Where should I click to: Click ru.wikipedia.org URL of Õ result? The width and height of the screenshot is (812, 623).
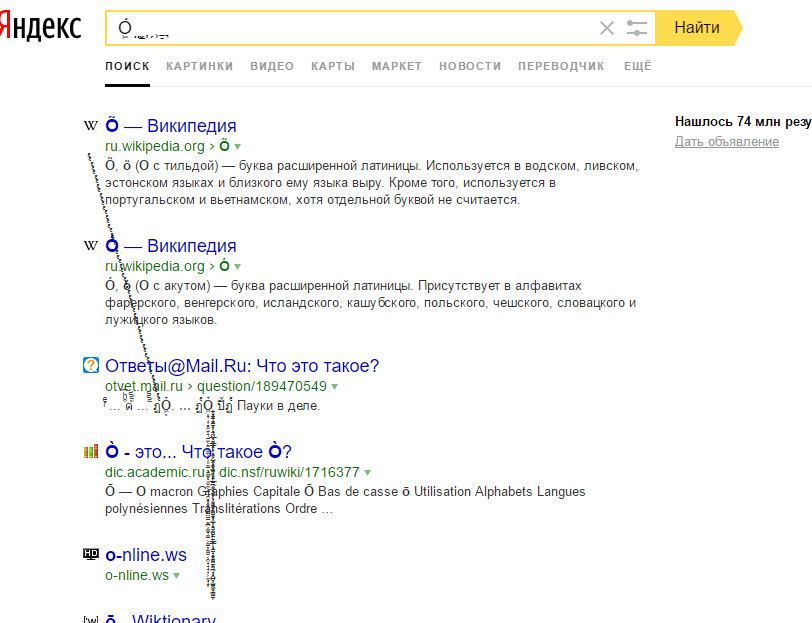pyautogui.click(x=155, y=146)
